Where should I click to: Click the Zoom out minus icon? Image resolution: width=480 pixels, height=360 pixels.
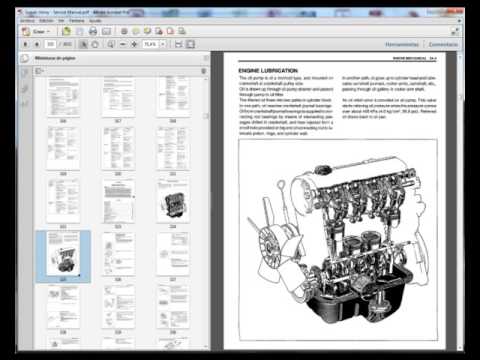point(123,44)
